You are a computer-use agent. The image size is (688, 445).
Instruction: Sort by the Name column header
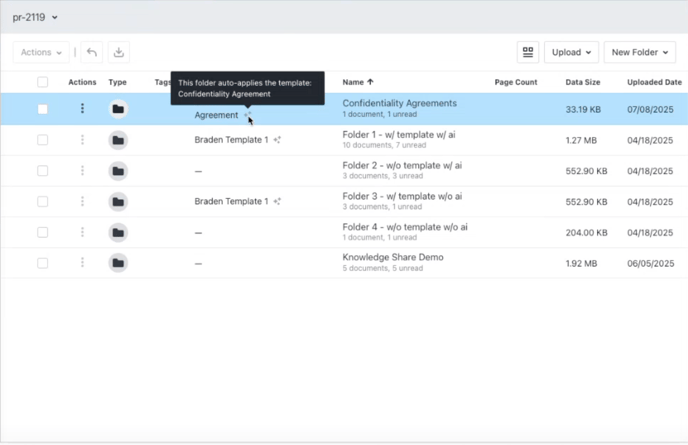click(x=357, y=82)
